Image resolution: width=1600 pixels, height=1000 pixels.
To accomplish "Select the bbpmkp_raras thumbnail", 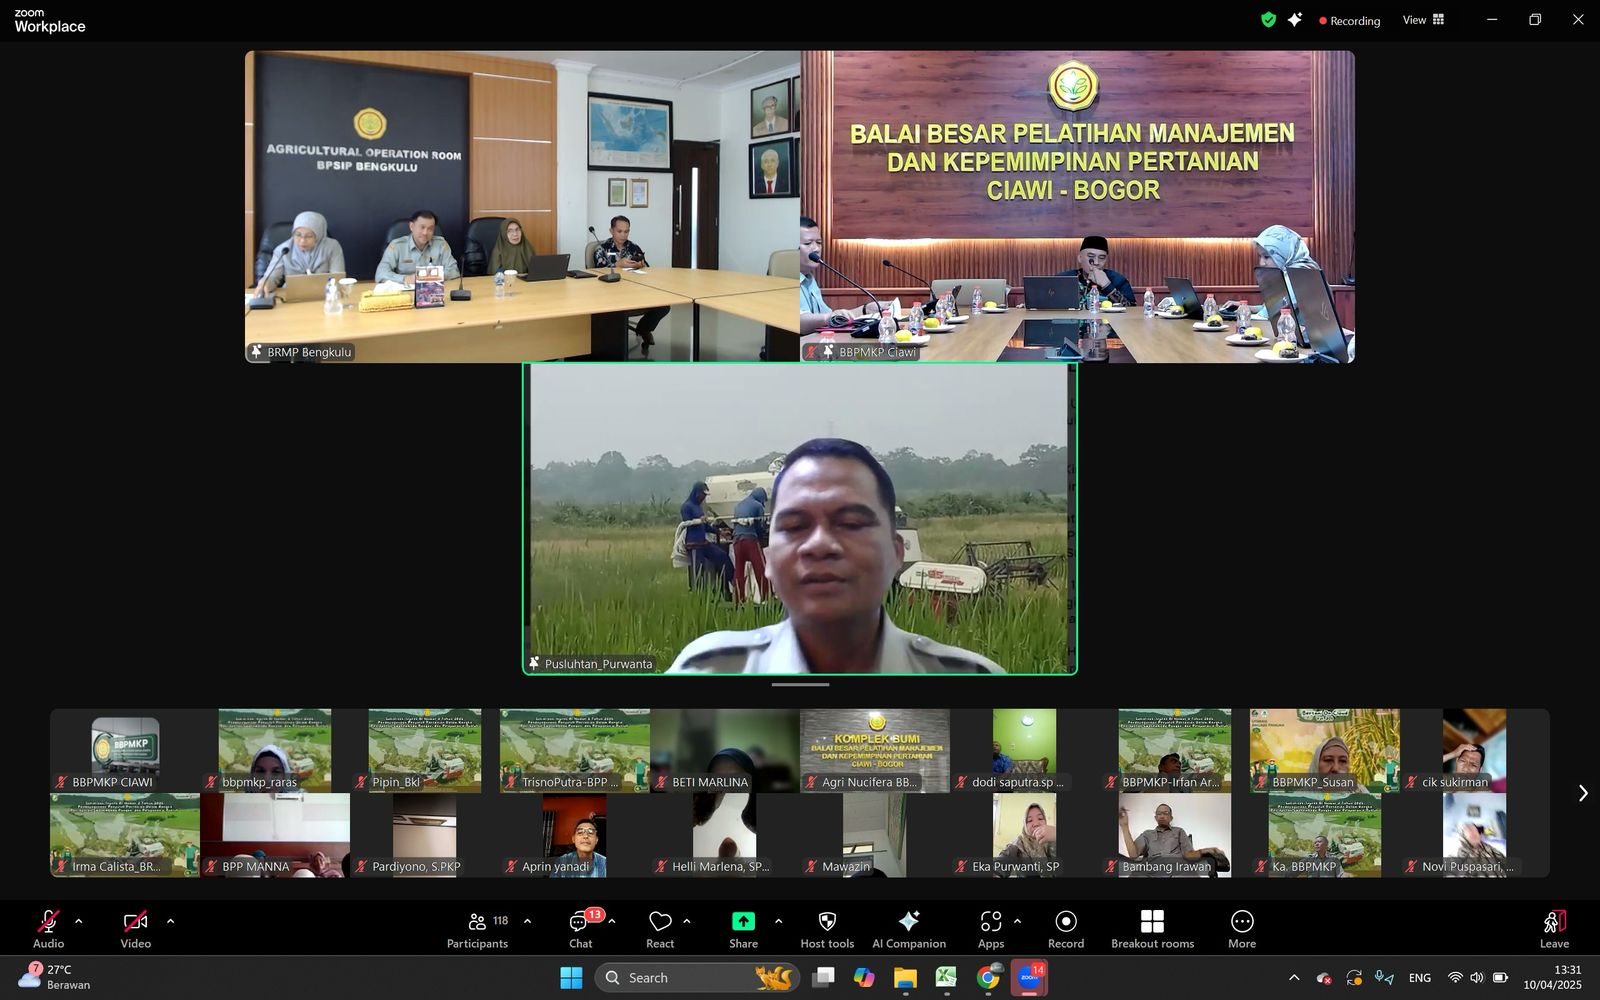I will point(275,751).
